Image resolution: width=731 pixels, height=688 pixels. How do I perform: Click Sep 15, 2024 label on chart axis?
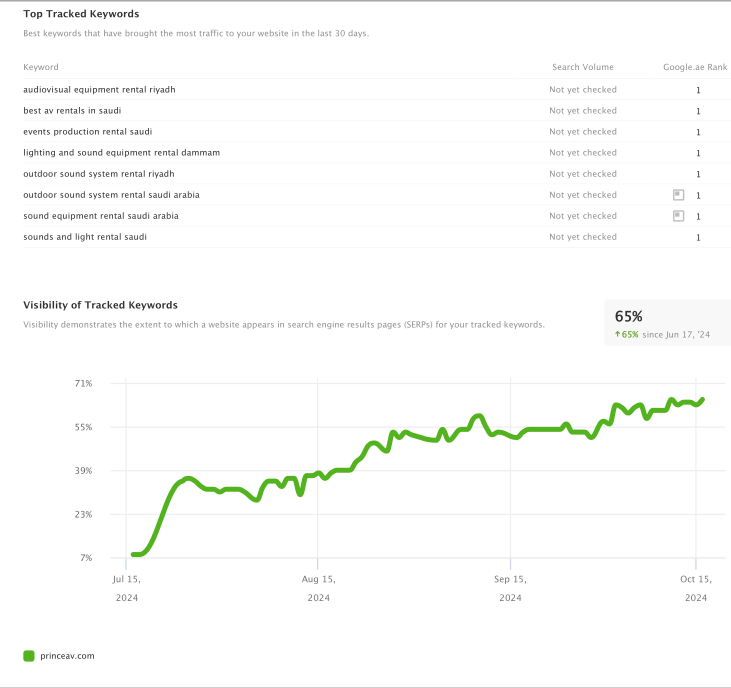point(510,588)
